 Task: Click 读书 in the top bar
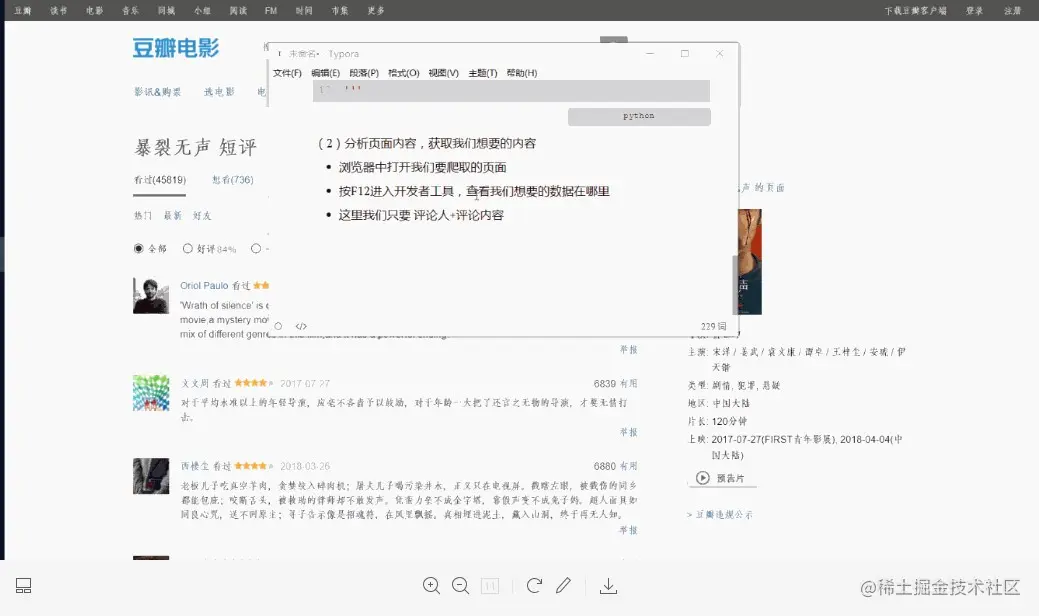coord(58,11)
